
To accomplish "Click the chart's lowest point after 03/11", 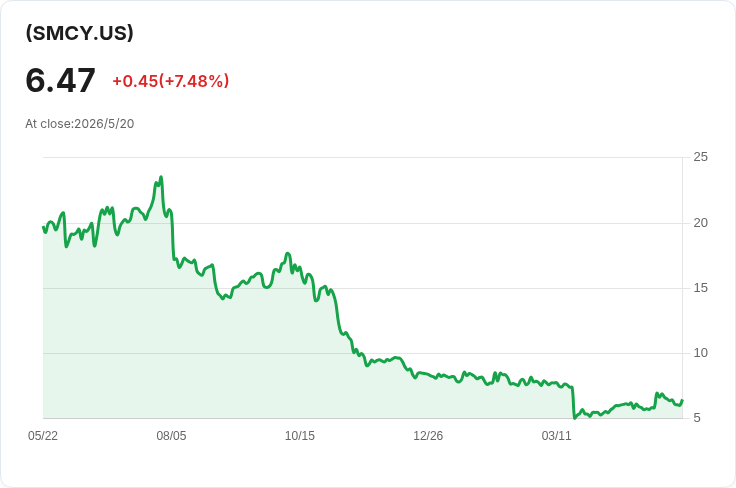I will point(575,417).
